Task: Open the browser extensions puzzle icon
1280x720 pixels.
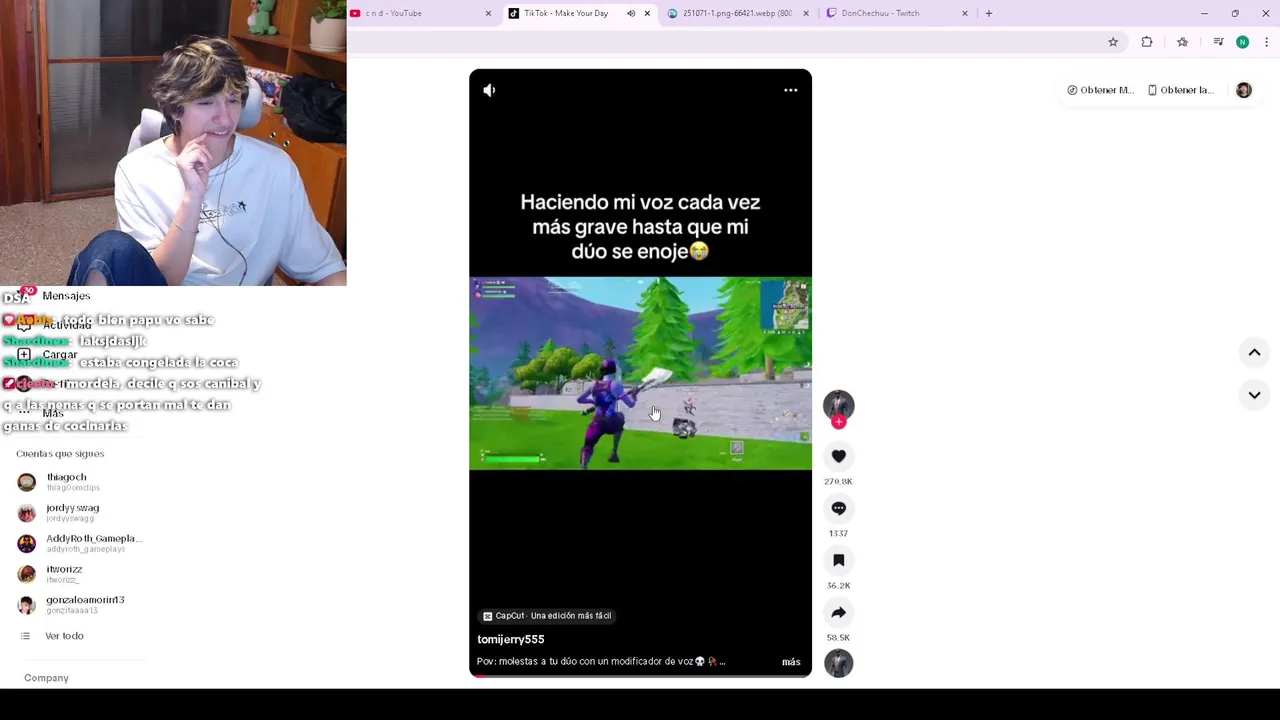Action: coord(1147,42)
